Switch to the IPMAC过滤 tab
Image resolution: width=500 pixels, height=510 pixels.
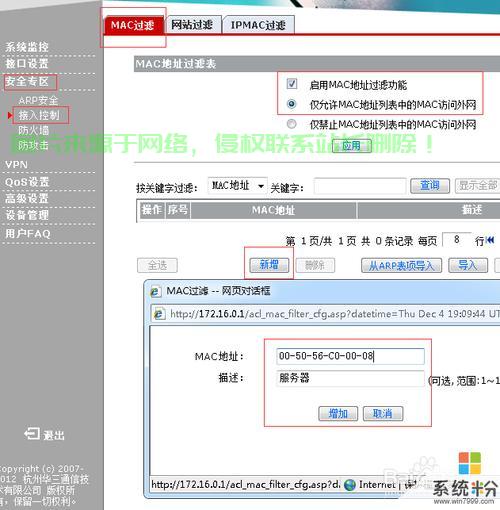point(258,25)
